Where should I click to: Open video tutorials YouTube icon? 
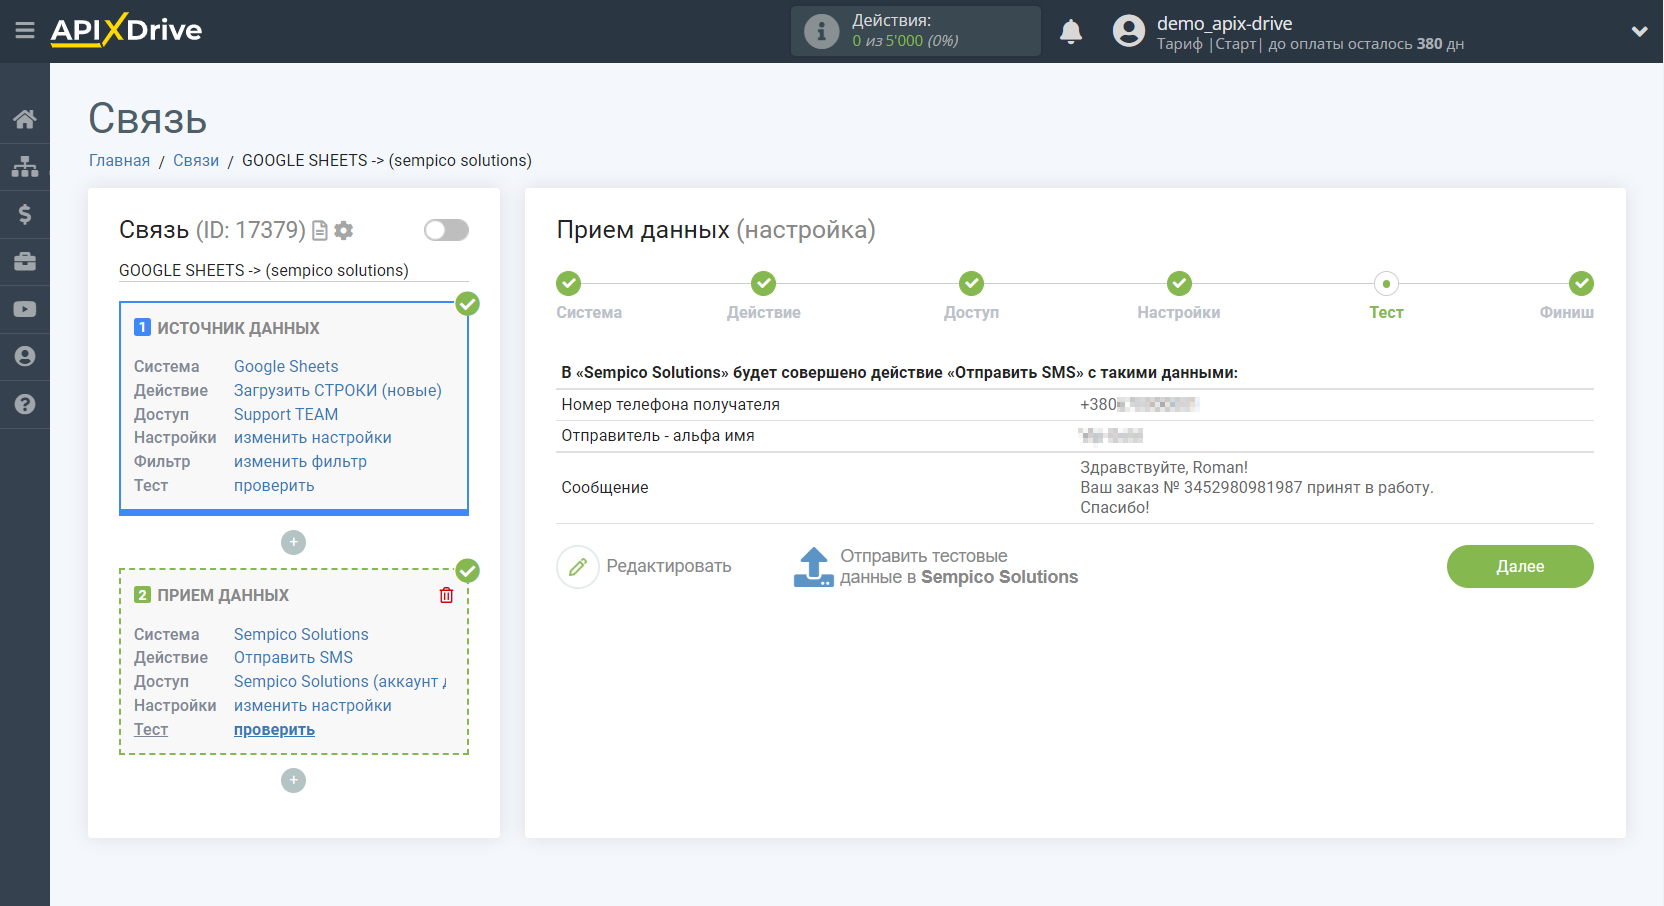point(25,309)
